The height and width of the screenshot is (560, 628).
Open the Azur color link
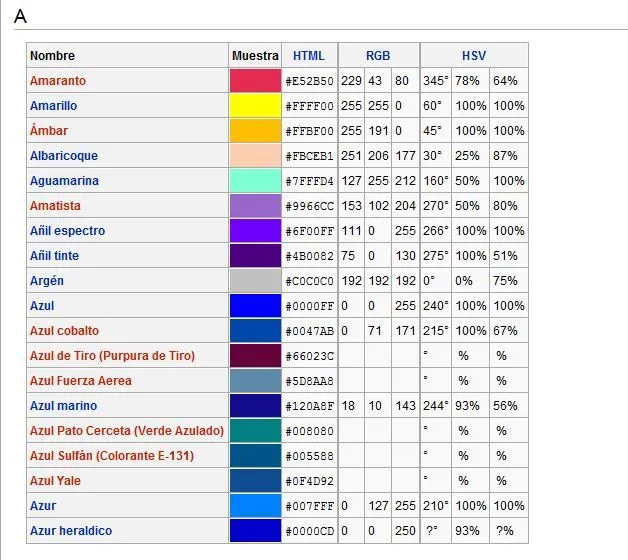[x=43, y=506]
